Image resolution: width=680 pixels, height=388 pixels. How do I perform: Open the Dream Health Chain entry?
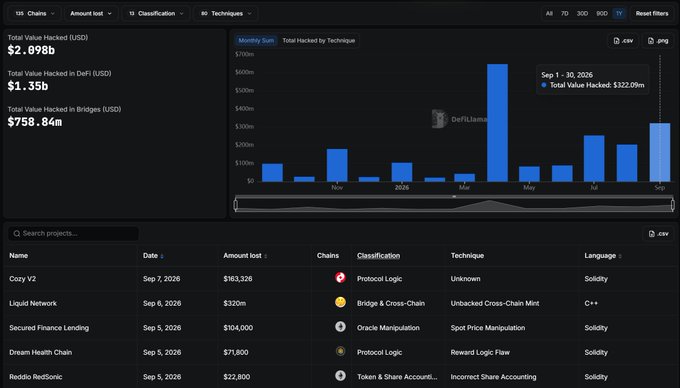[41, 352]
